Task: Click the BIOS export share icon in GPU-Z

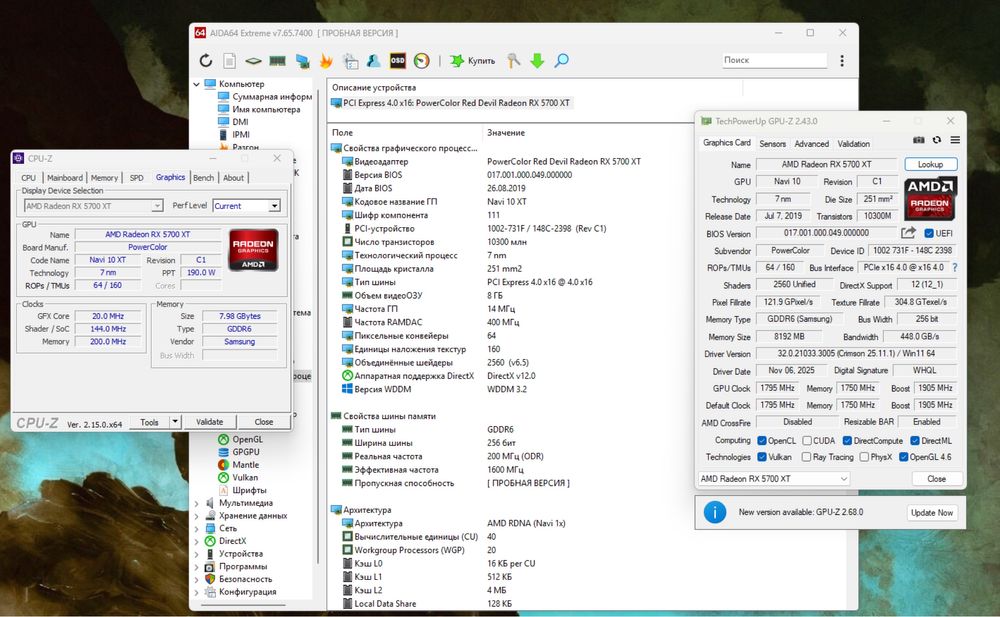Action: (x=908, y=233)
